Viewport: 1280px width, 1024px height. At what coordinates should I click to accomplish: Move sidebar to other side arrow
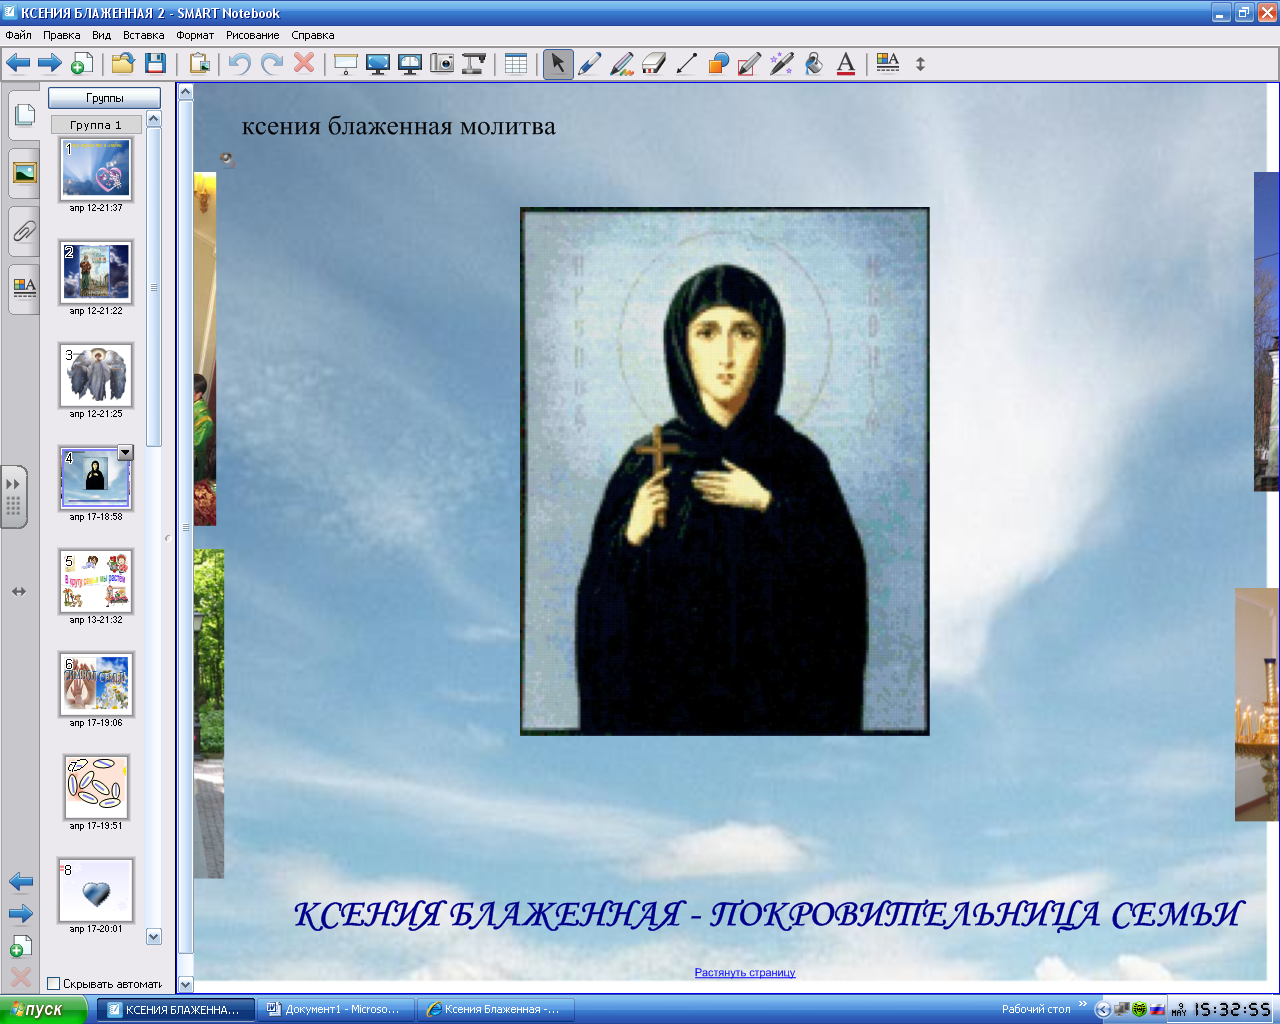tap(19, 592)
